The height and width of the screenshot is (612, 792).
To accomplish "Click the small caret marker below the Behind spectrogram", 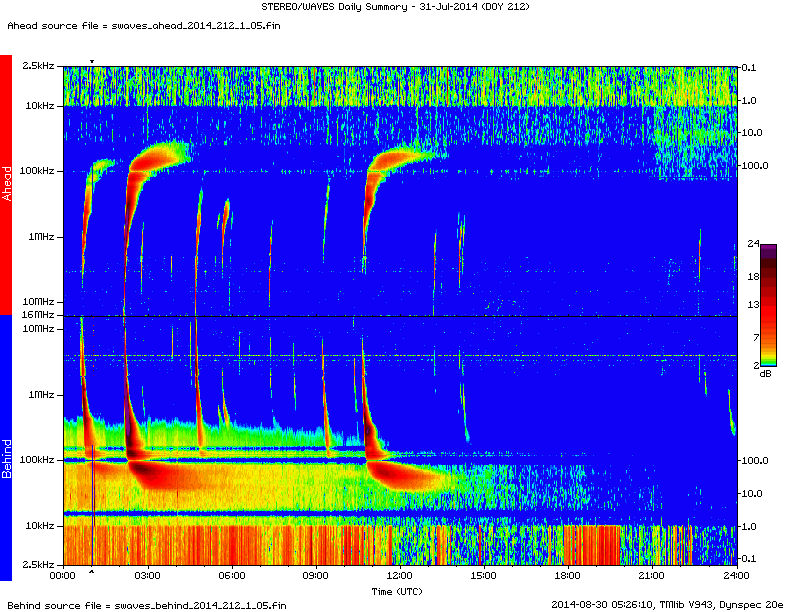I will point(91,572).
